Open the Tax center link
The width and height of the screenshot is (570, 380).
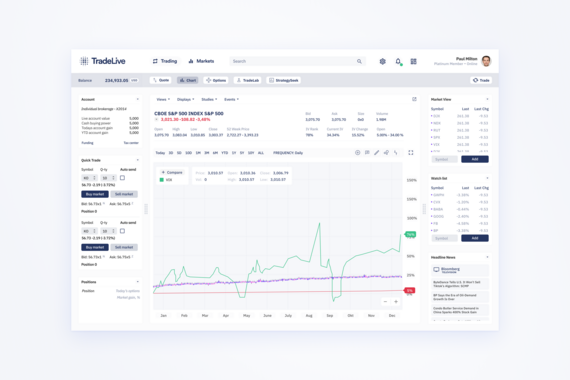pyautogui.click(x=131, y=143)
